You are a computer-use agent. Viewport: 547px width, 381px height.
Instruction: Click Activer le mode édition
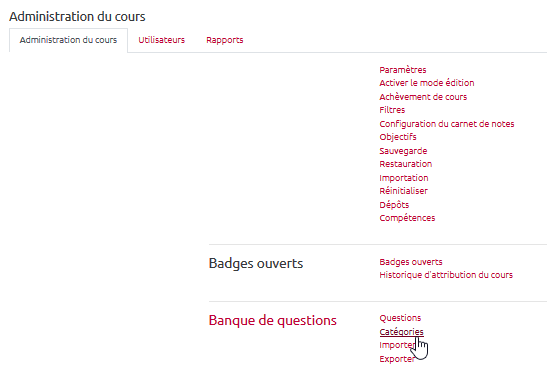click(x=427, y=83)
